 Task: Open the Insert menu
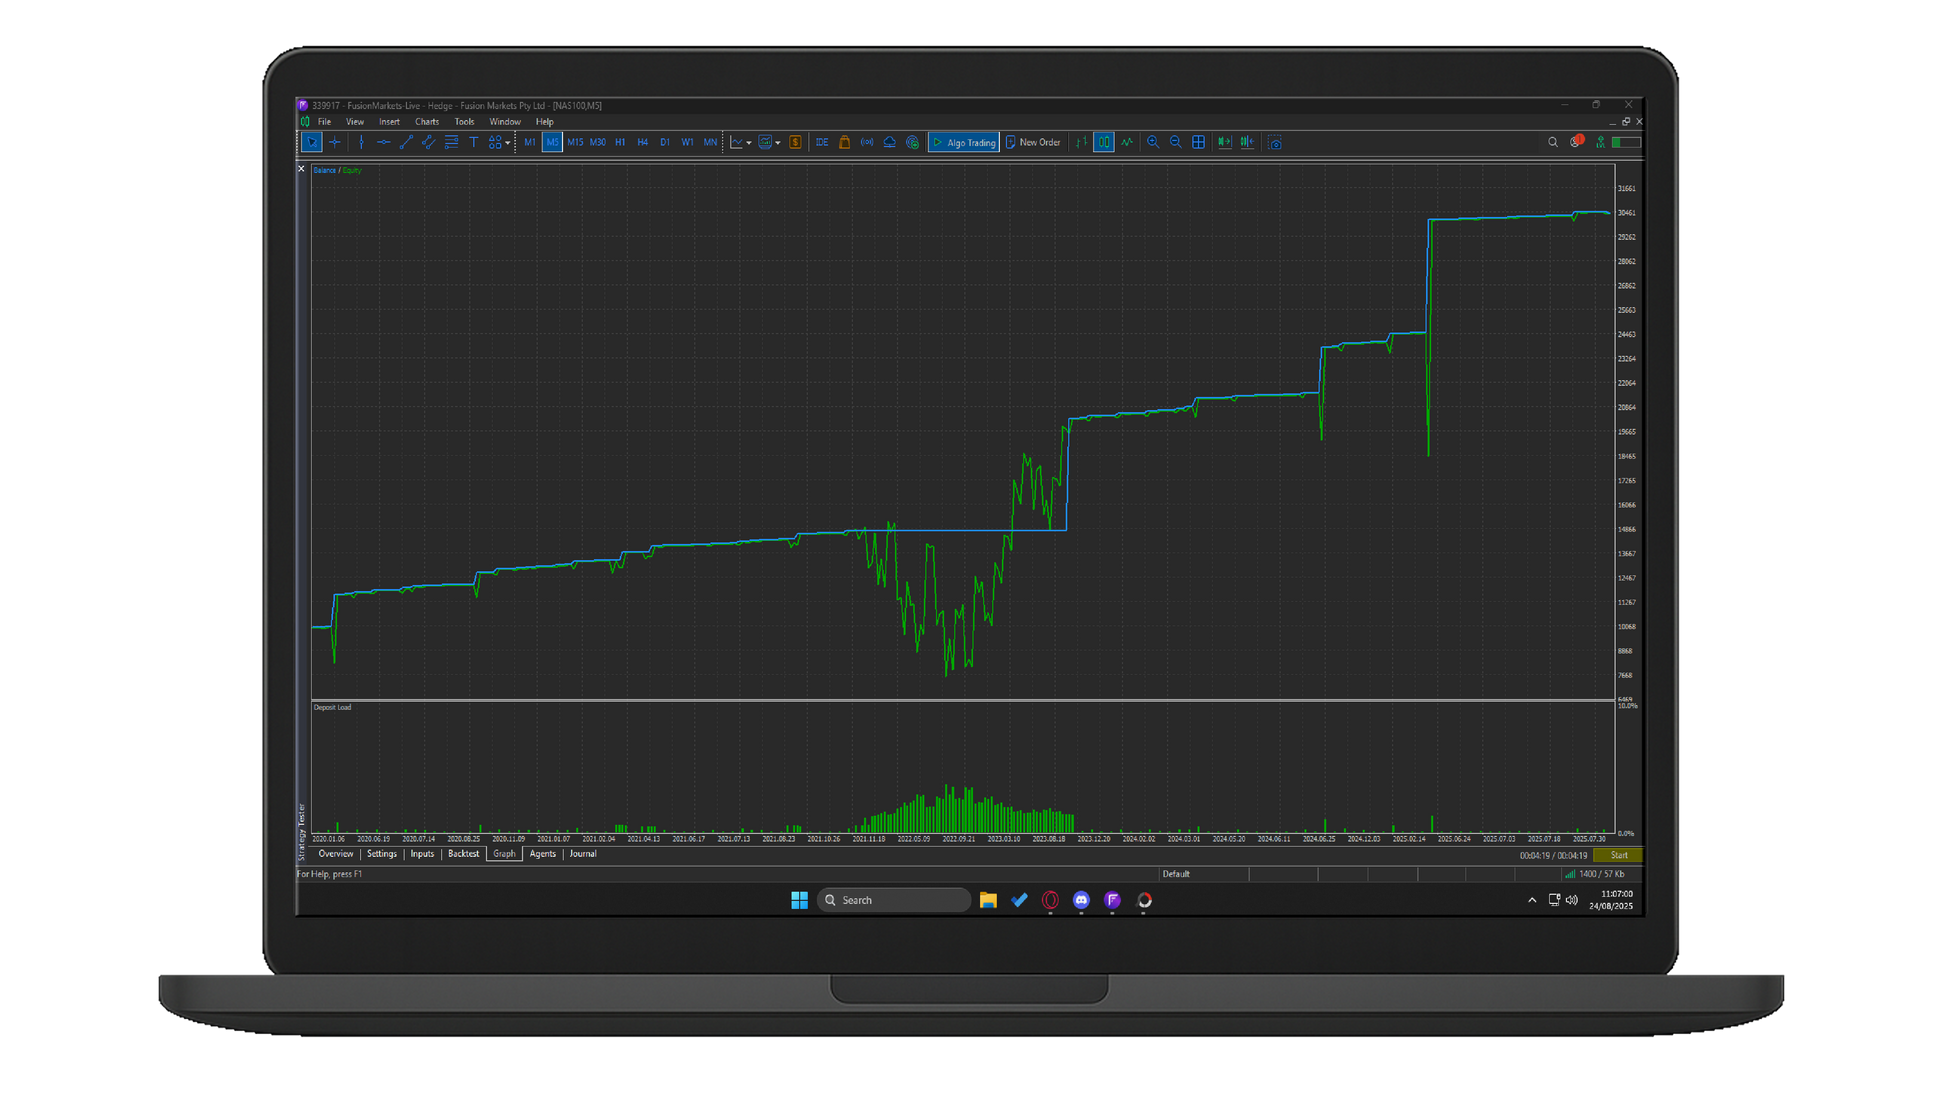(389, 122)
